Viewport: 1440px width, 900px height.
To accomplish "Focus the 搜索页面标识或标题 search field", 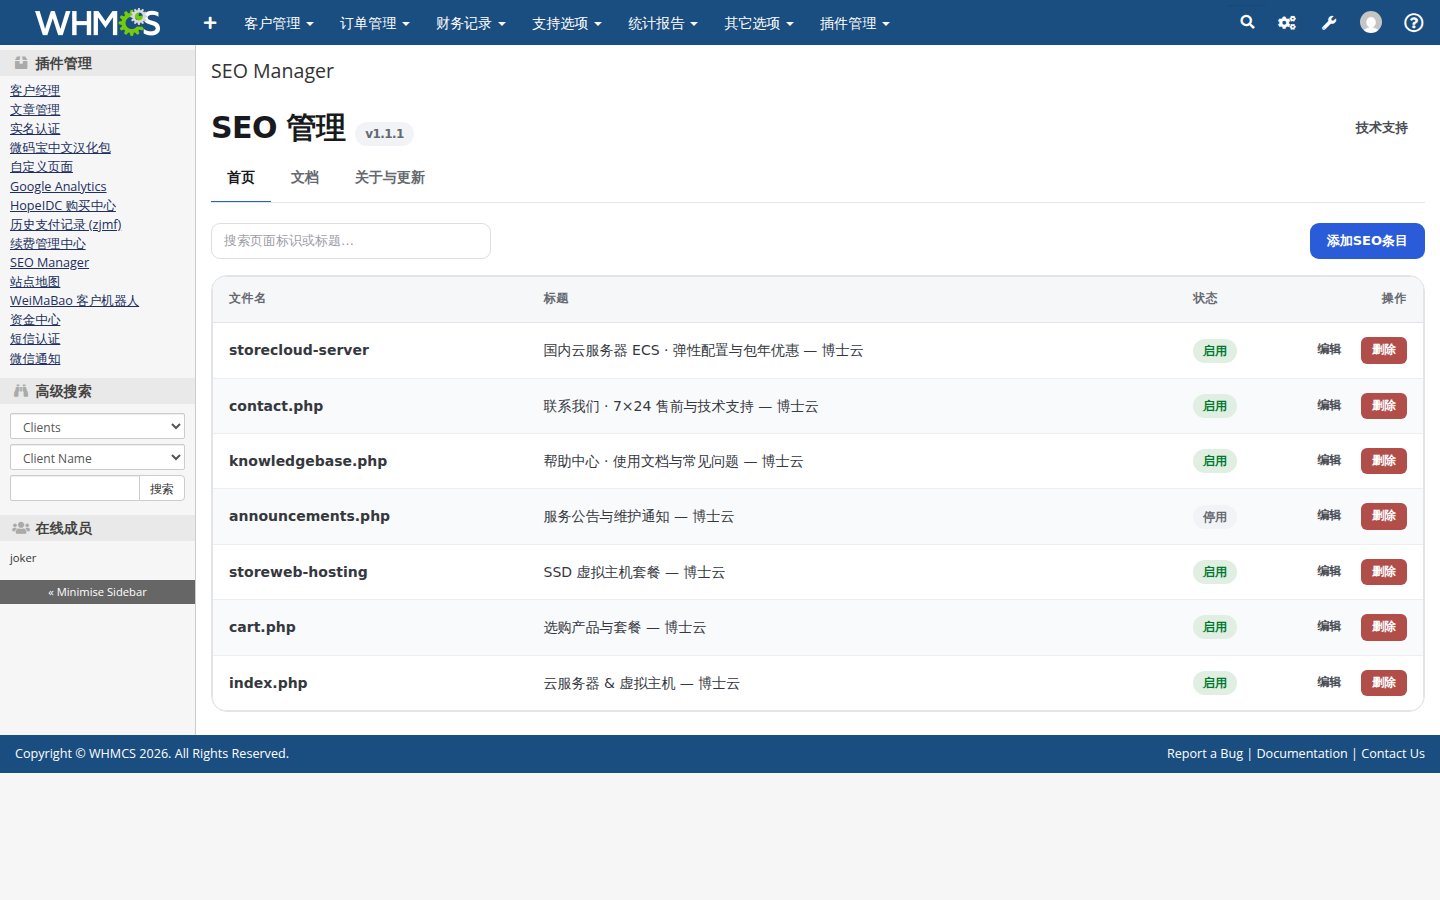I will coord(351,241).
